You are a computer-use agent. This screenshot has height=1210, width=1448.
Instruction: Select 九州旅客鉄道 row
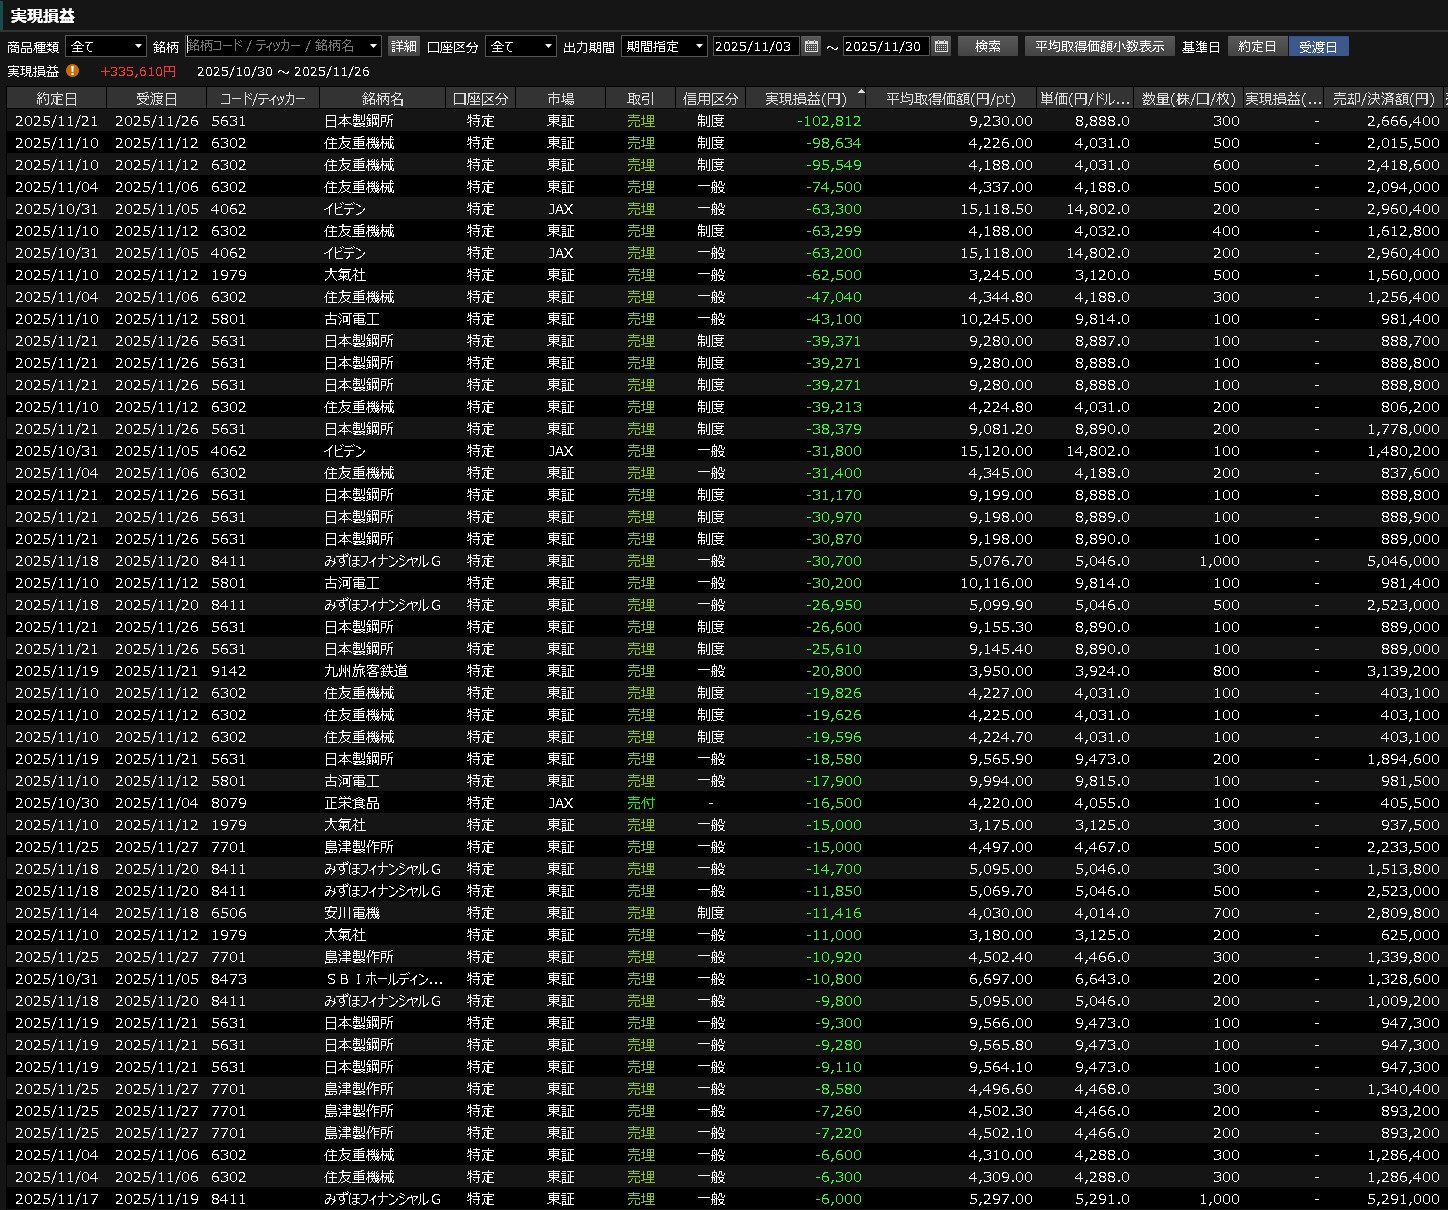[724, 670]
